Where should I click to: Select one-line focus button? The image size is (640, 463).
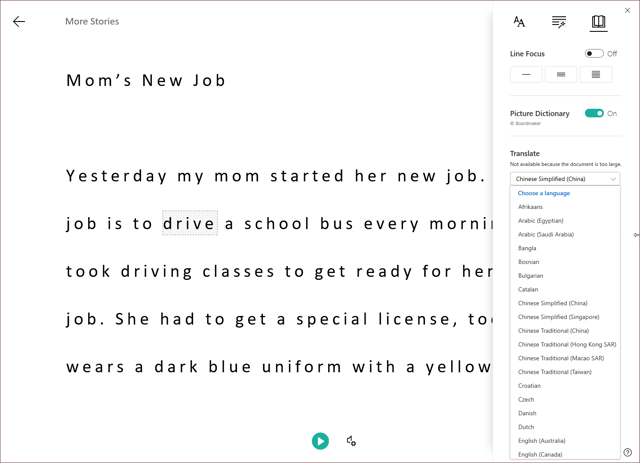tap(526, 74)
